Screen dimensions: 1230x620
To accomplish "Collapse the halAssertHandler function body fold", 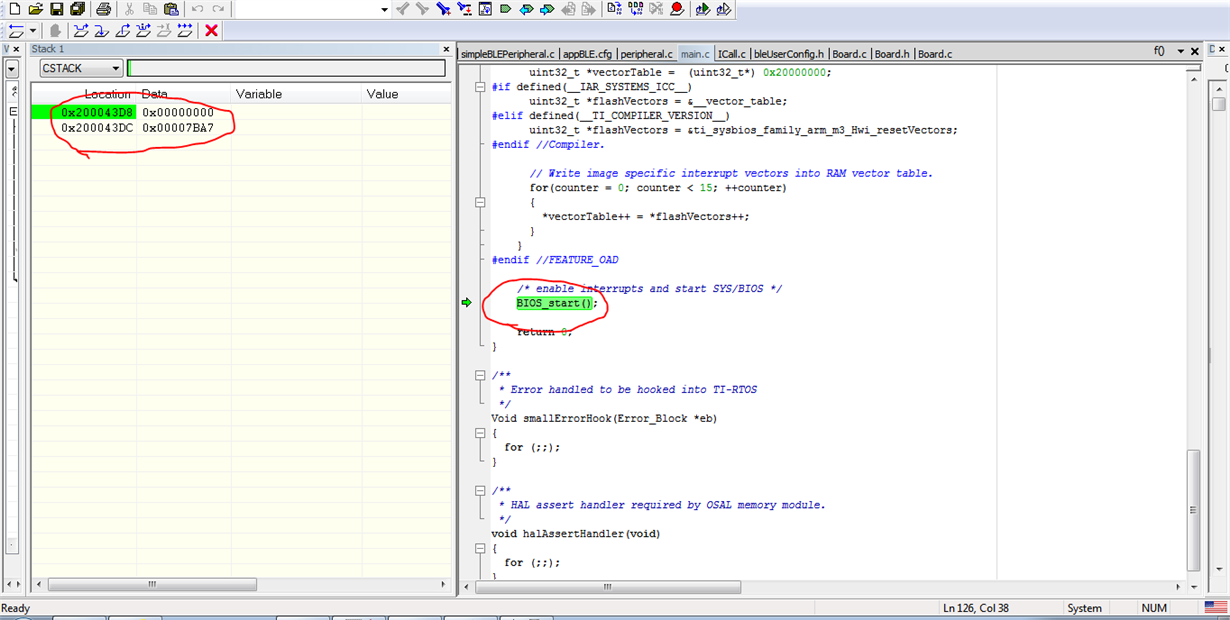I will 481,548.
